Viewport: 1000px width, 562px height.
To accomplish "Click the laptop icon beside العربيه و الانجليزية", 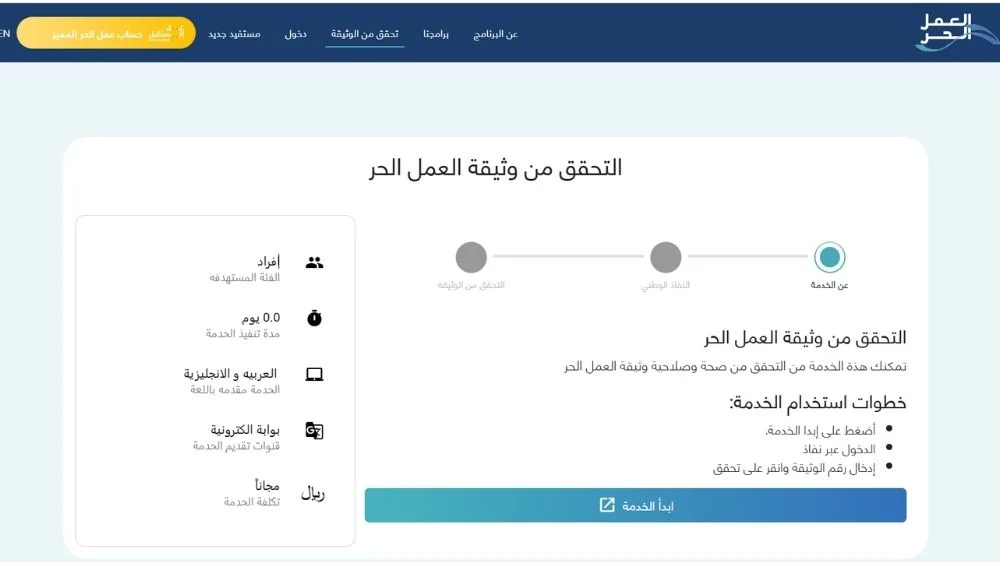I will tap(314, 374).
